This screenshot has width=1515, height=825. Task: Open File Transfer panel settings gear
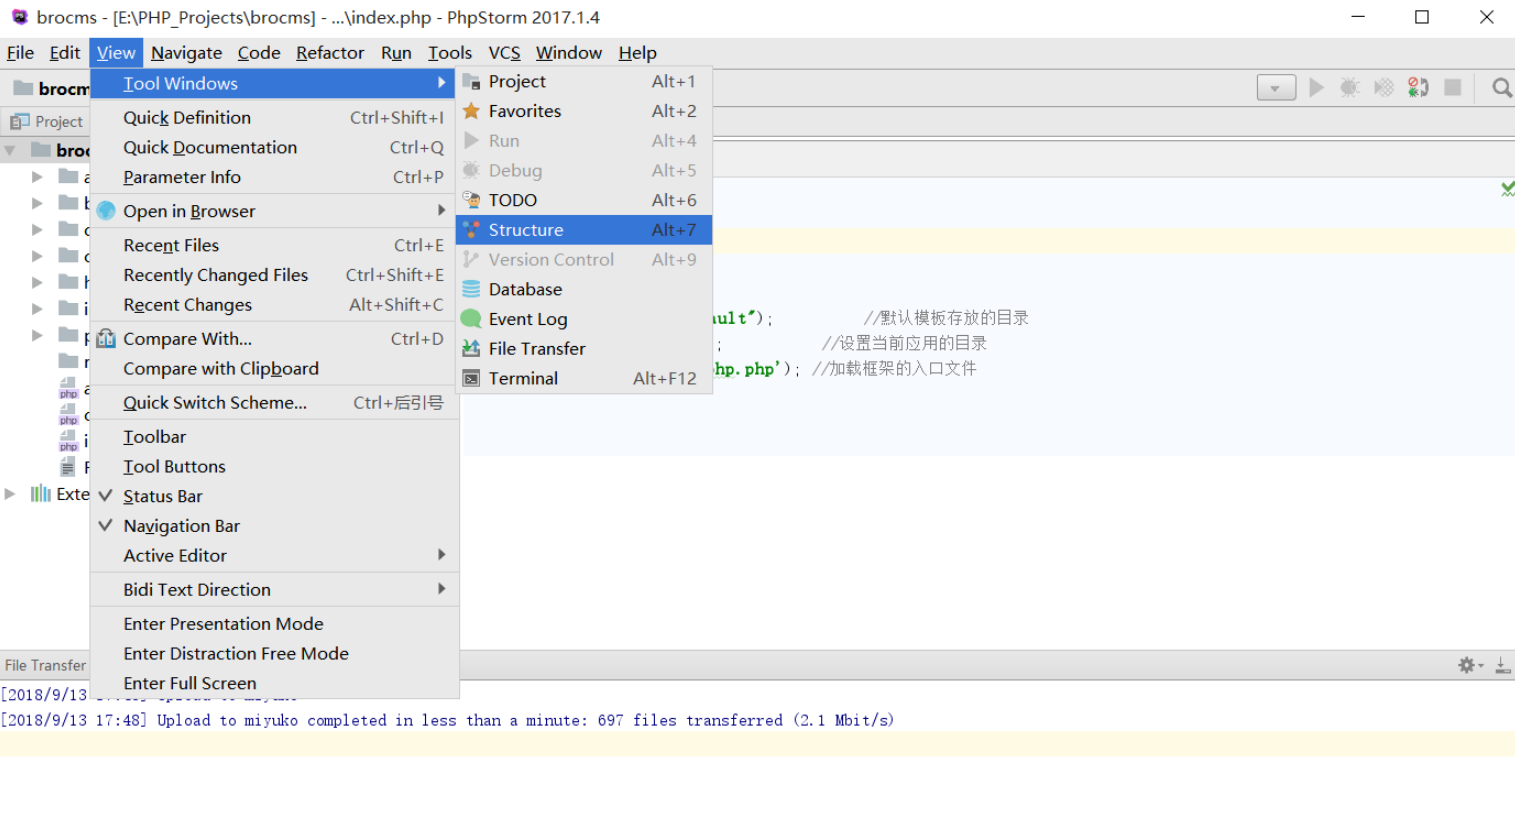(1470, 665)
